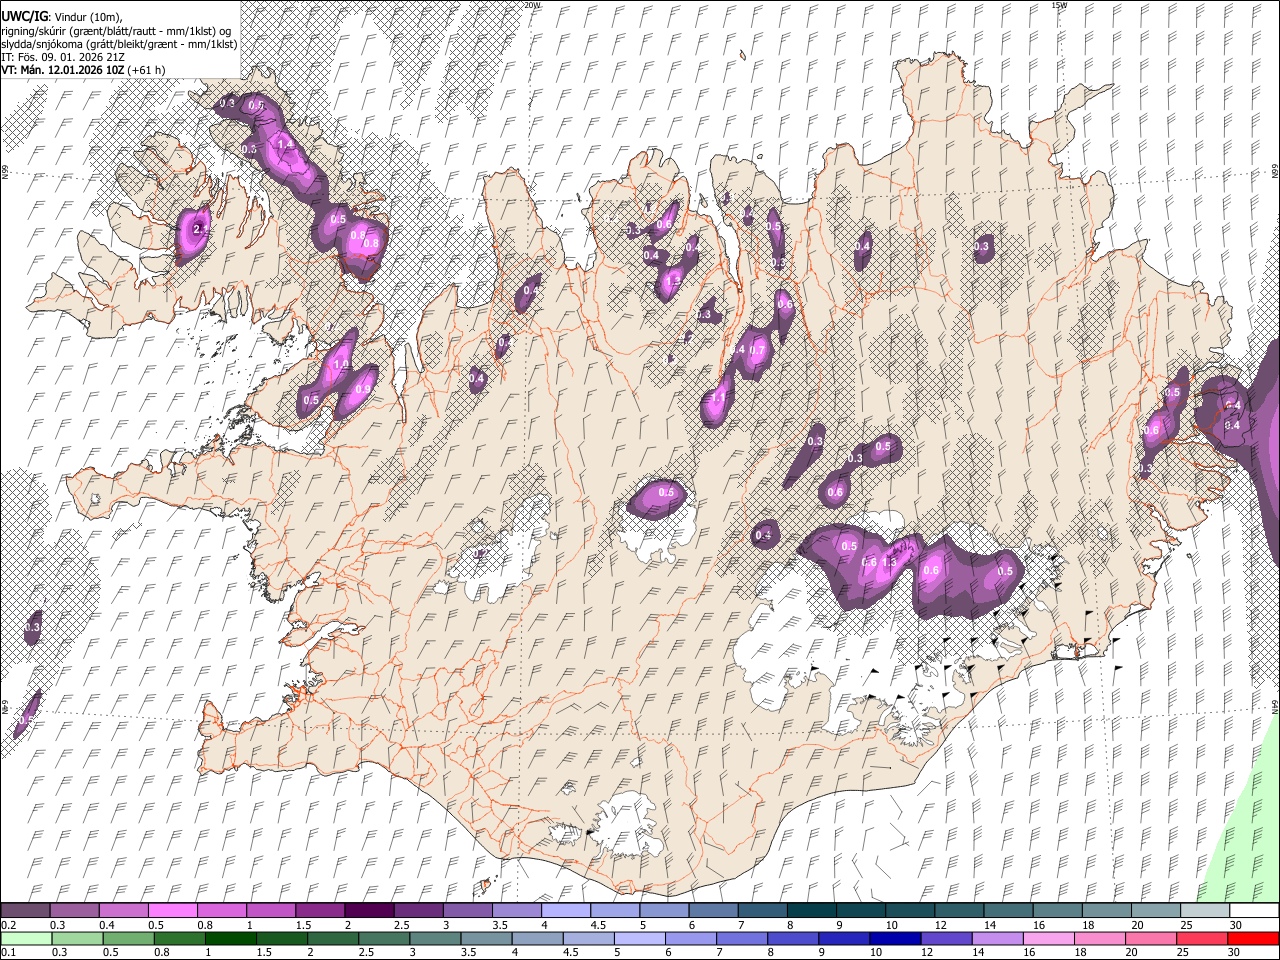The image size is (1280, 960).
Task: Click the bold 'UWC/IG' title text
Action: click(23, 17)
